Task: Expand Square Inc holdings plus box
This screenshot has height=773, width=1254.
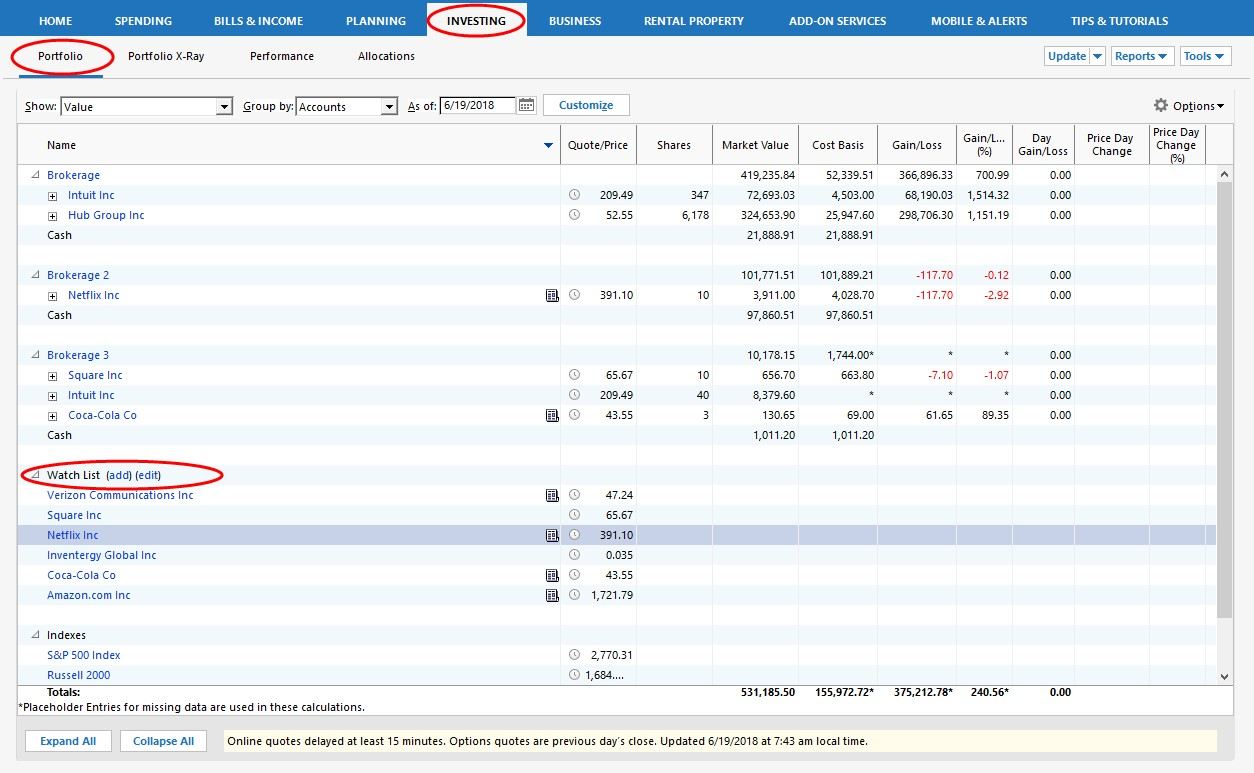Action: pos(53,376)
